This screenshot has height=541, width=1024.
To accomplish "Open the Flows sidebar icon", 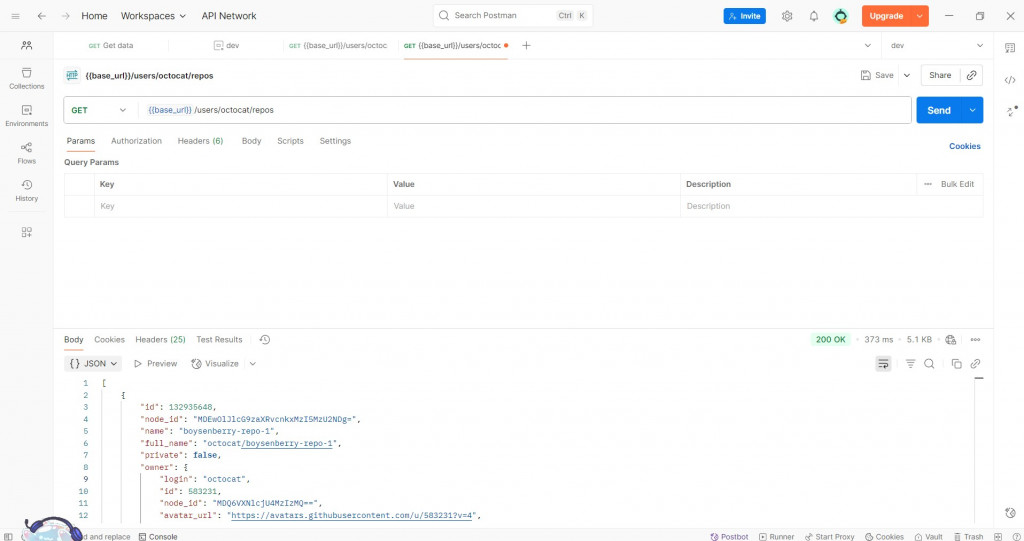I will (27, 153).
